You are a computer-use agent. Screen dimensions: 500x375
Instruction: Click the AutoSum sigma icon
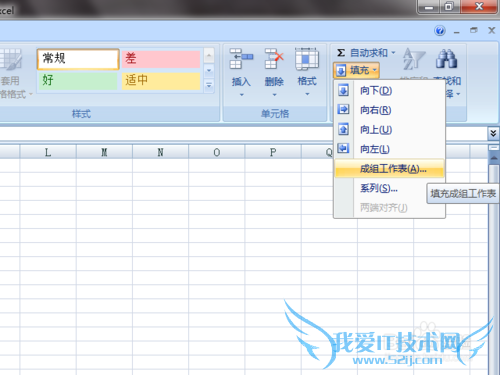pos(341,53)
